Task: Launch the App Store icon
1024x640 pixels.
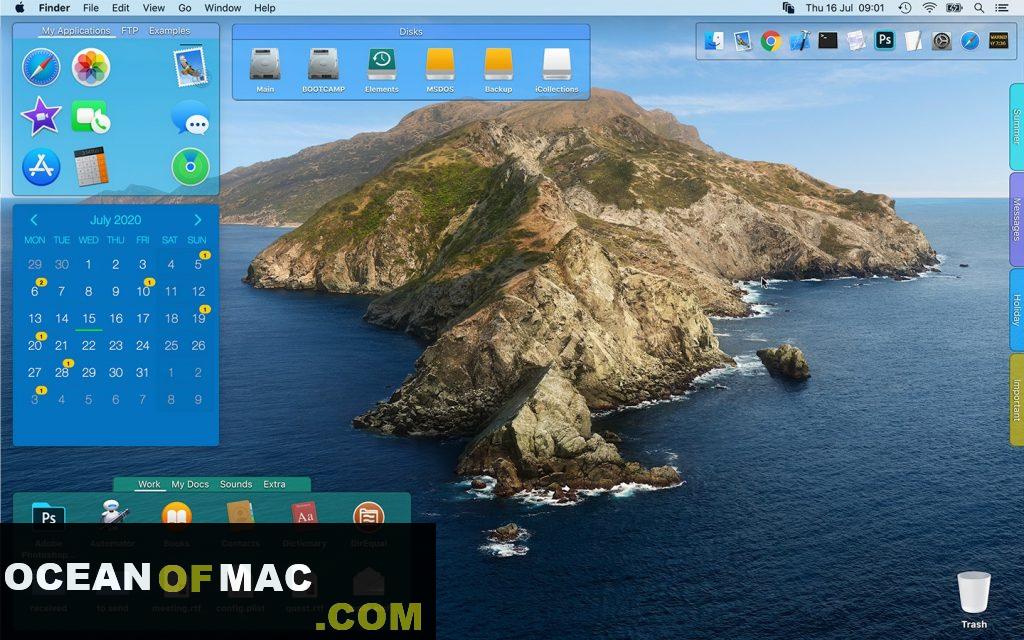Action: point(41,167)
